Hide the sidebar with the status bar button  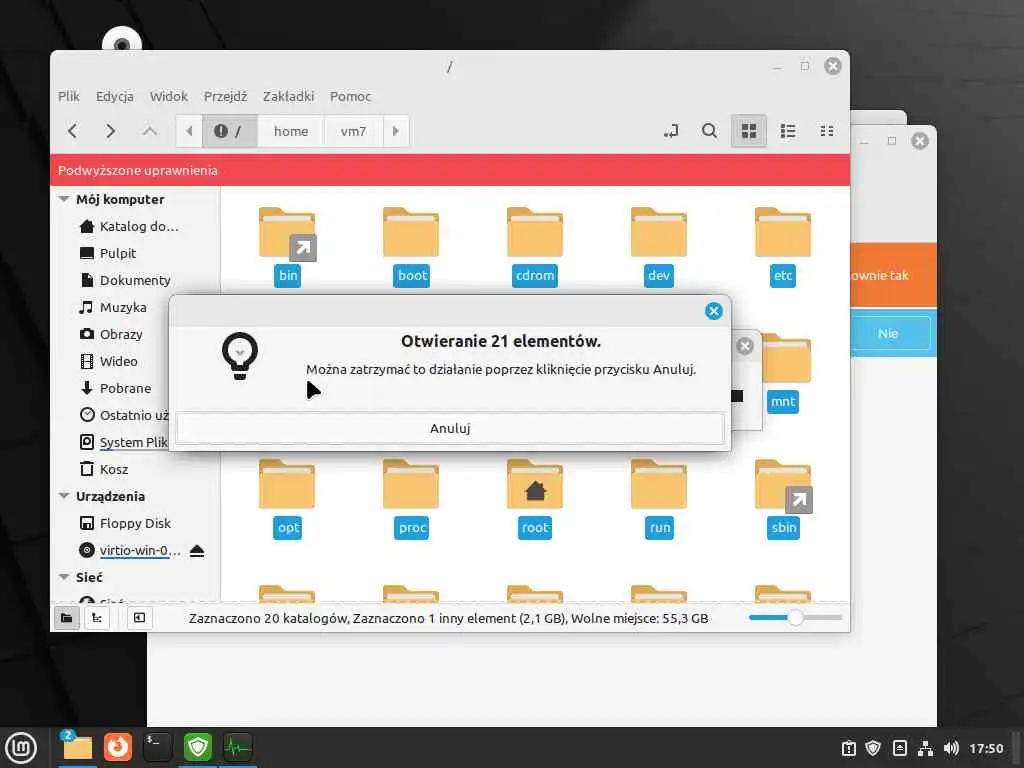click(x=139, y=618)
